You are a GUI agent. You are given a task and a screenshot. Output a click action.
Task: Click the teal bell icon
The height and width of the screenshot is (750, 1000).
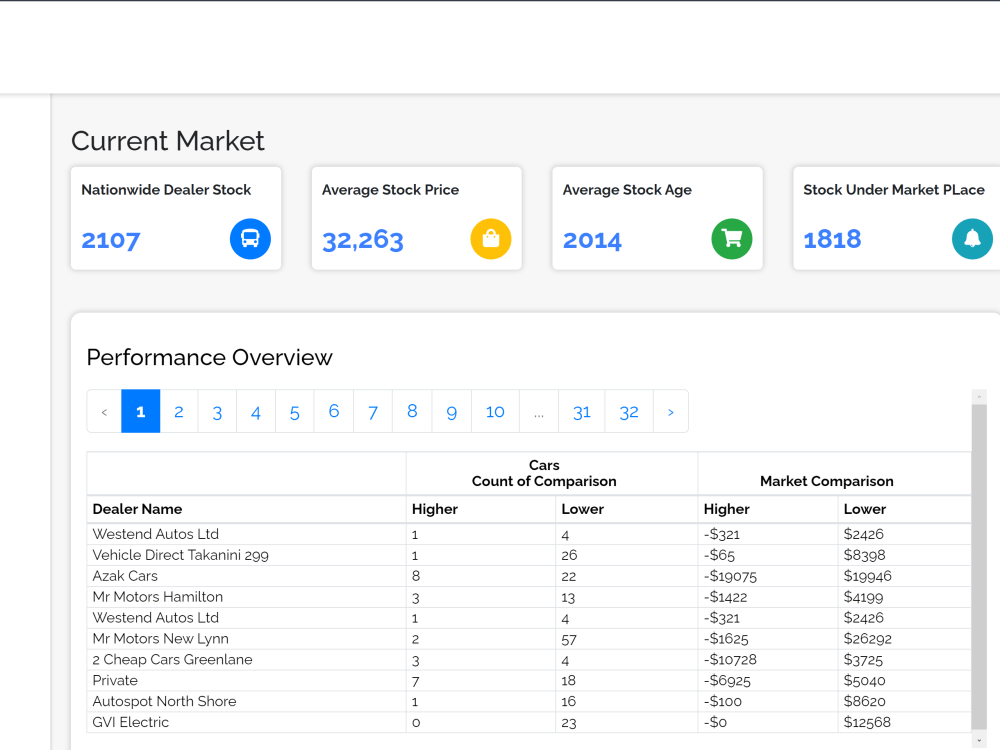click(x=972, y=239)
